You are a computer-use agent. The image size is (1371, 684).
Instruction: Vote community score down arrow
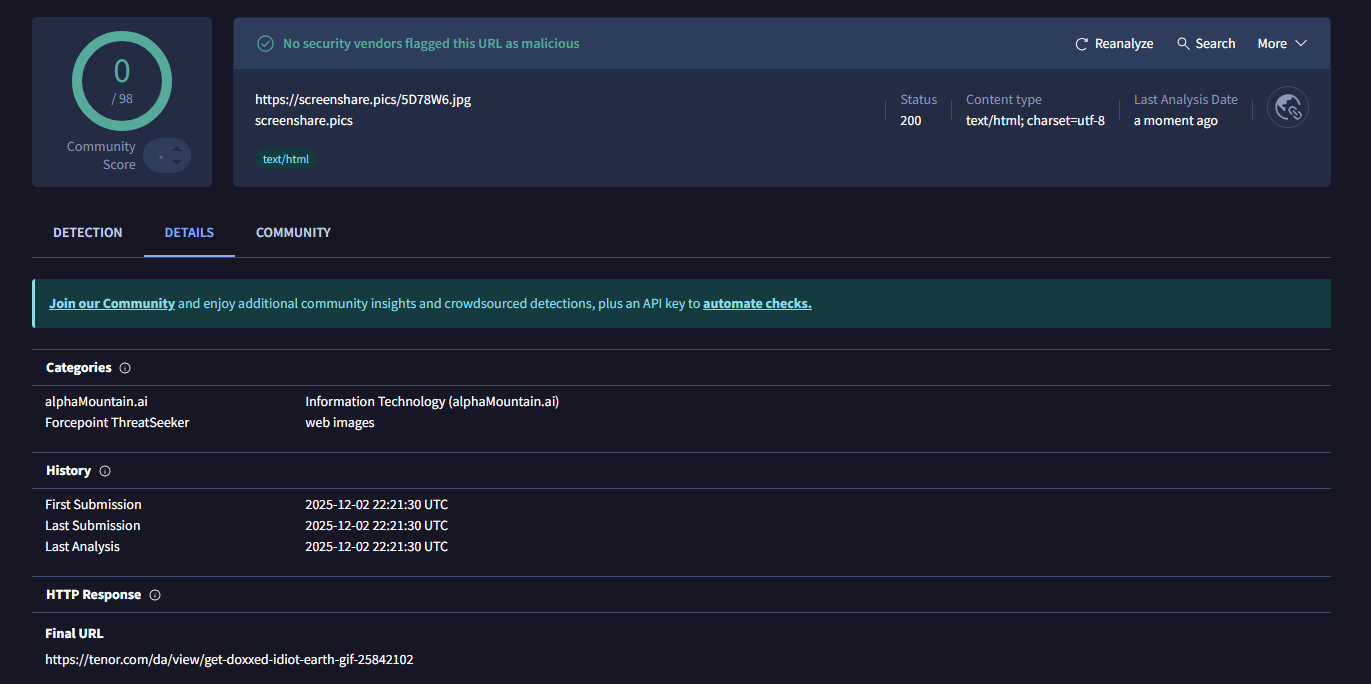tap(177, 162)
